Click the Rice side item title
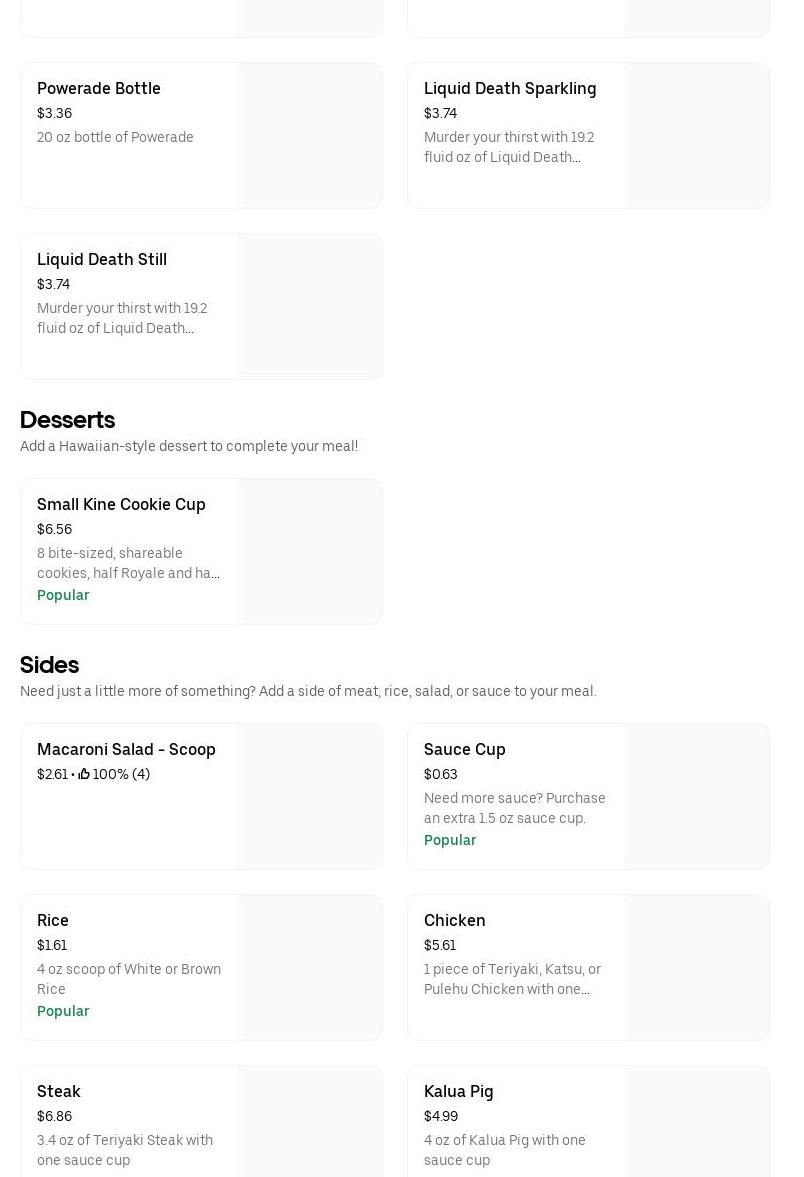 click(53, 921)
